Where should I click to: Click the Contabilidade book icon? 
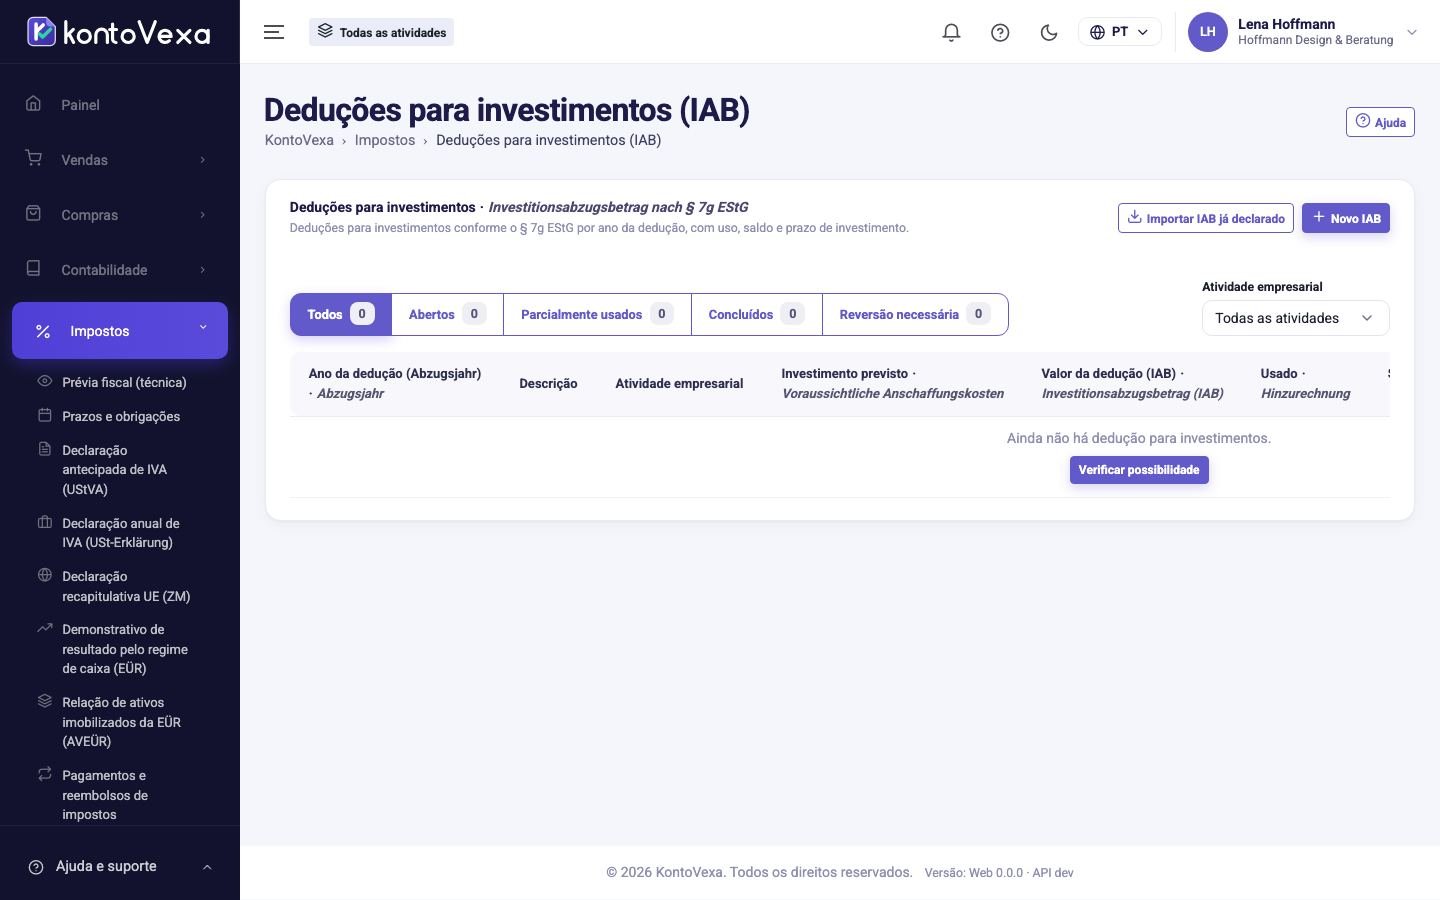[34, 269]
